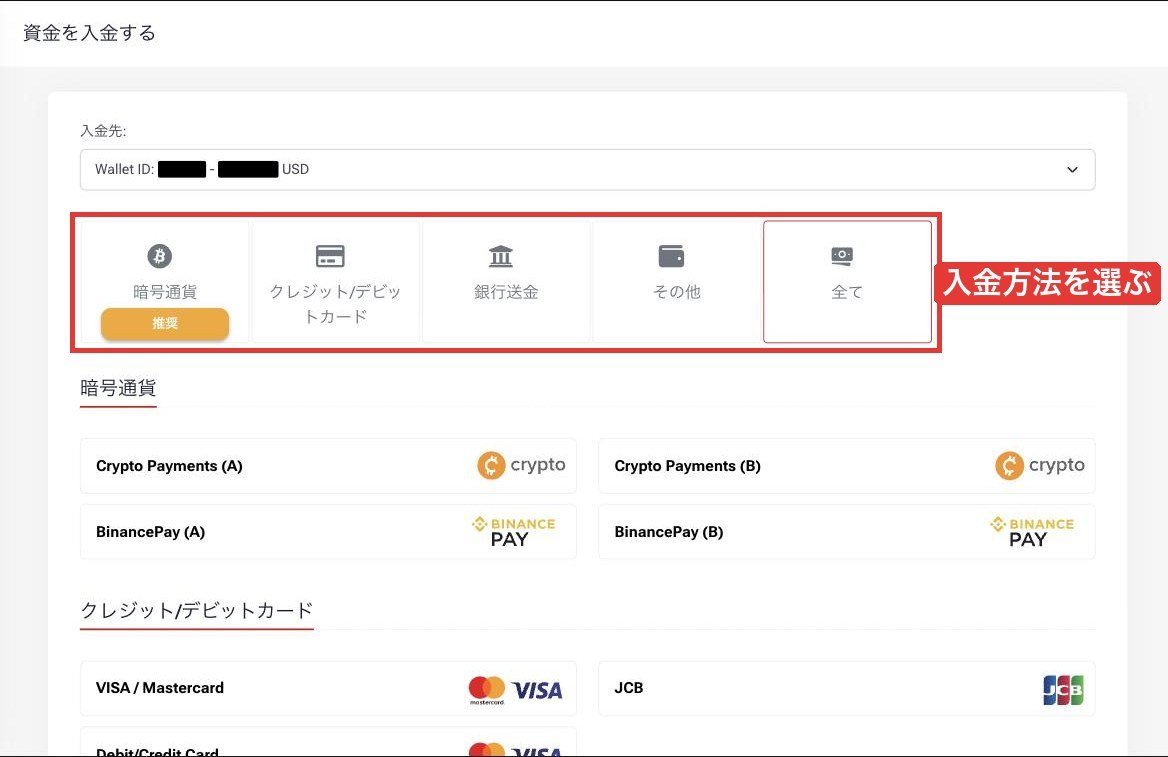Click crypto logo in Crypto Payments (B)
The height and width of the screenshot is (757, 1168).
click(x=1039, y=466)
